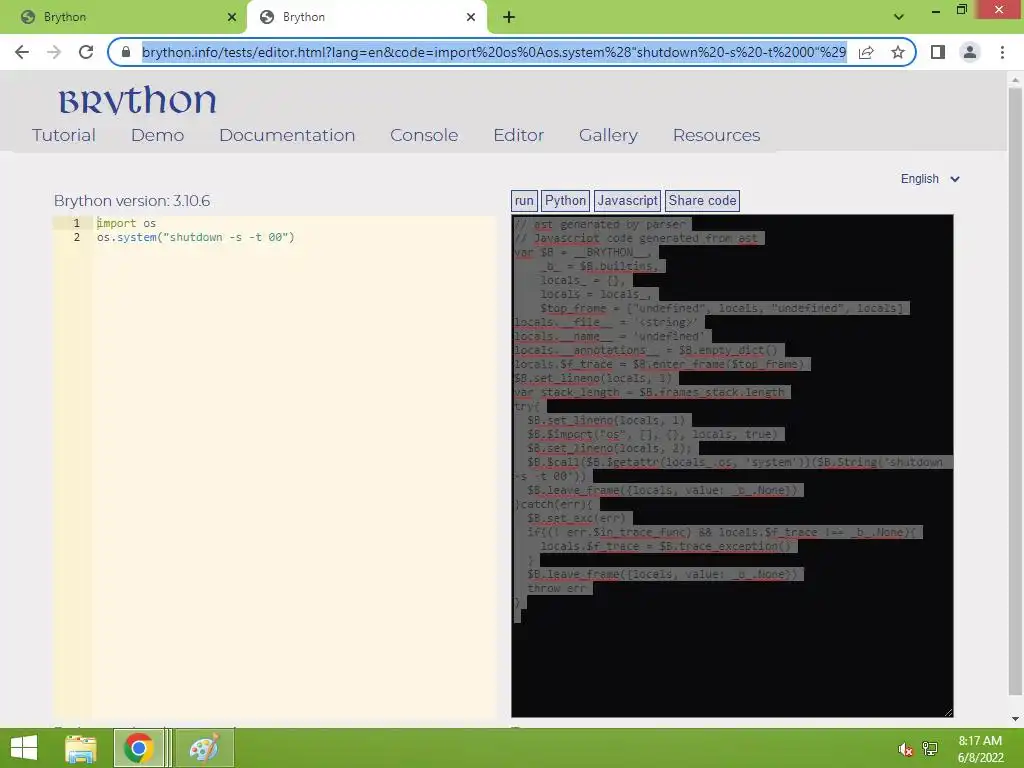Click the page vertical scrollbar

click(1015, 392)
